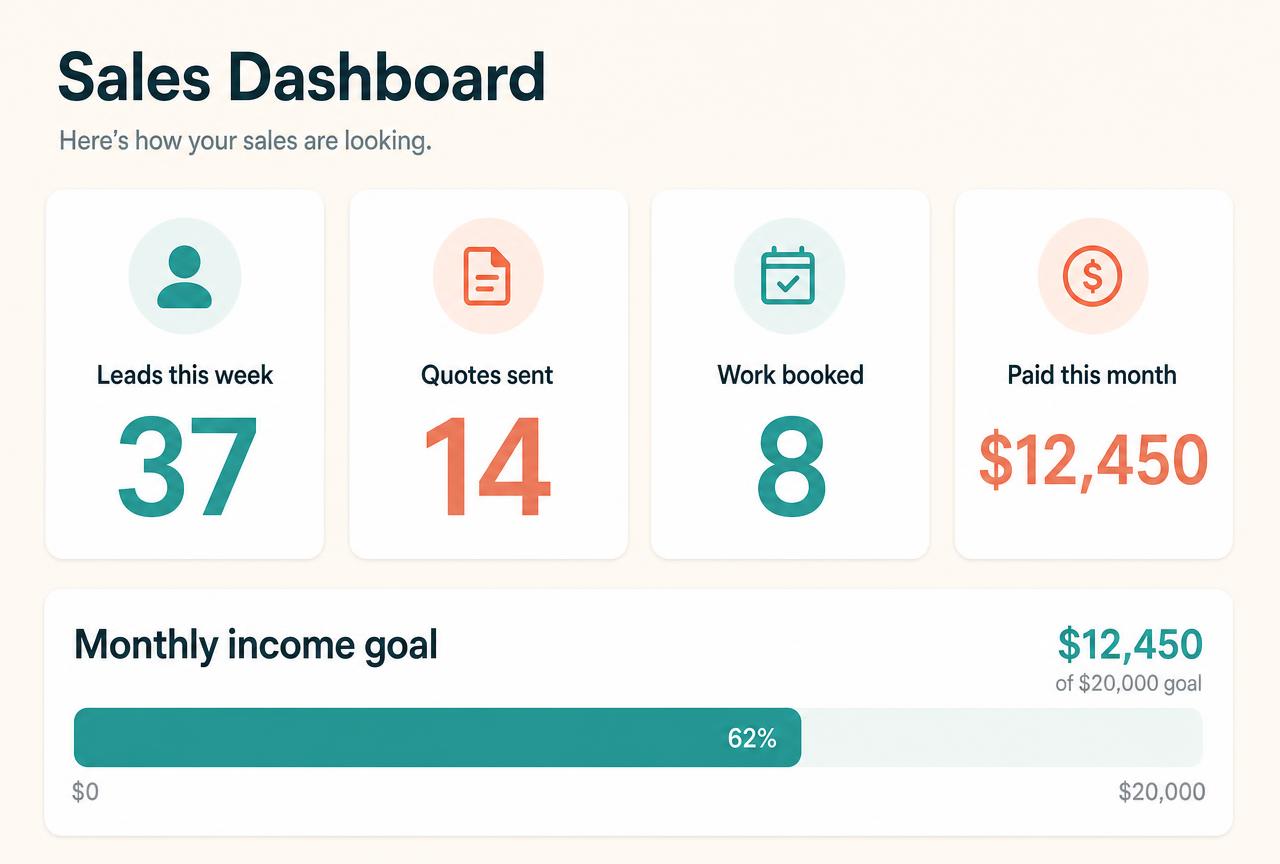Click the filled portion of progress bar

point(437,737)
